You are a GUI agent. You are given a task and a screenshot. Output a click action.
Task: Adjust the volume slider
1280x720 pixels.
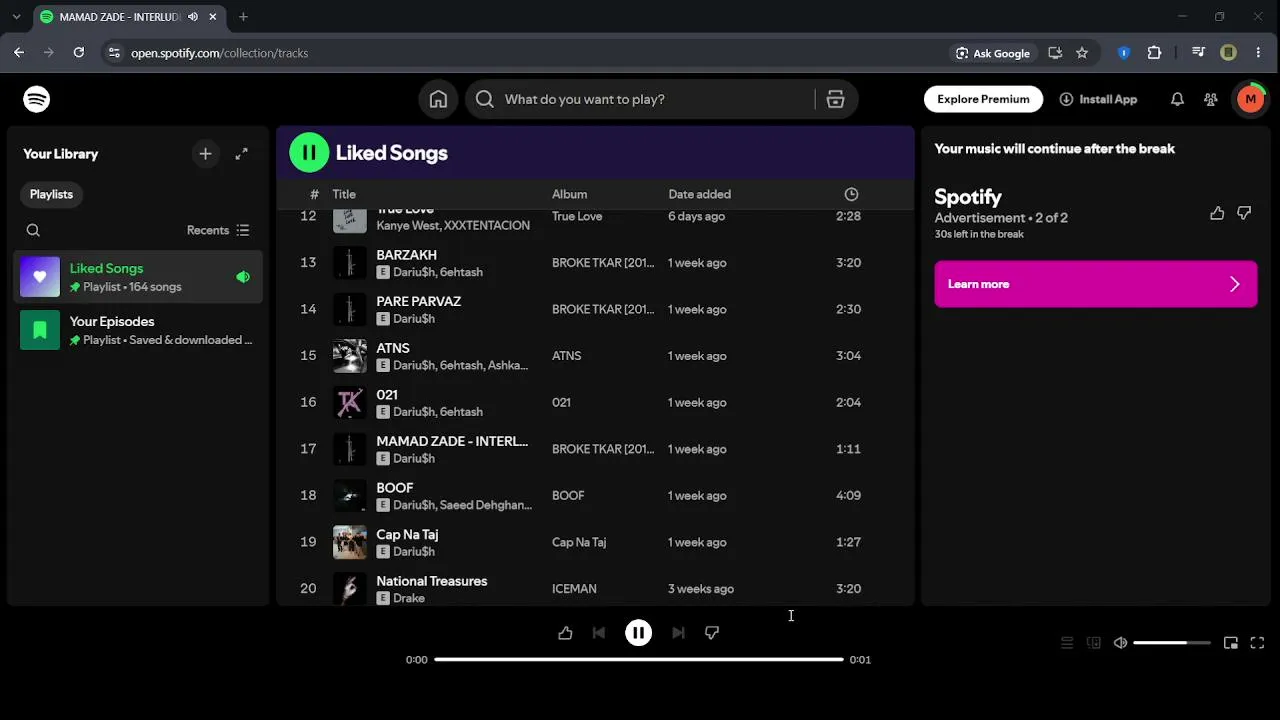click(x=1172, y=643)
